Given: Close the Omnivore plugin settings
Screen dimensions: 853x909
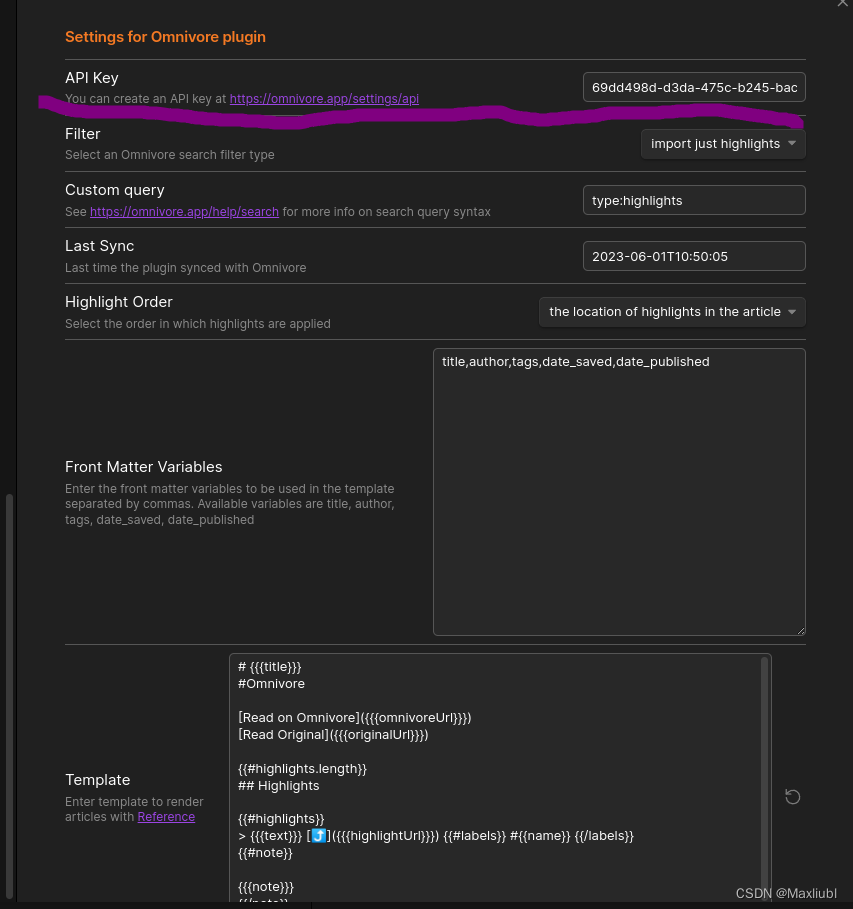Looking at the screenshot, I should point(843,5).
